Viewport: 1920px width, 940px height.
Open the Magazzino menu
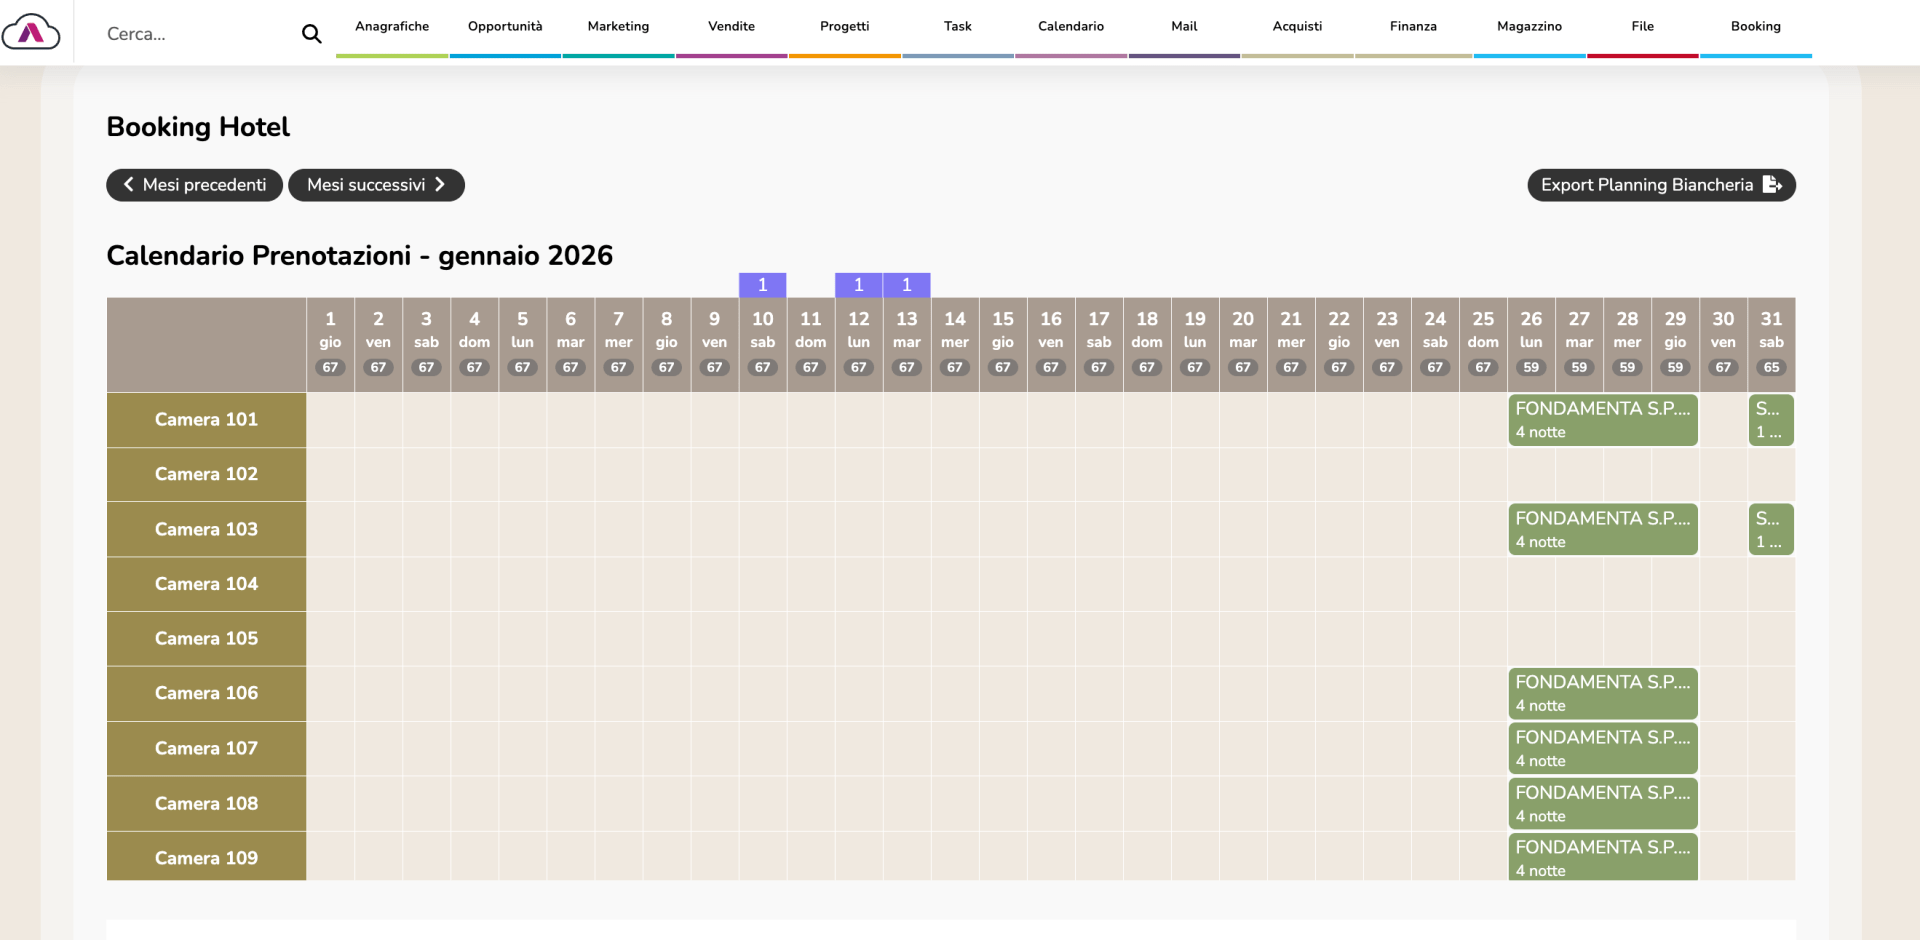tap(1528, 27)
